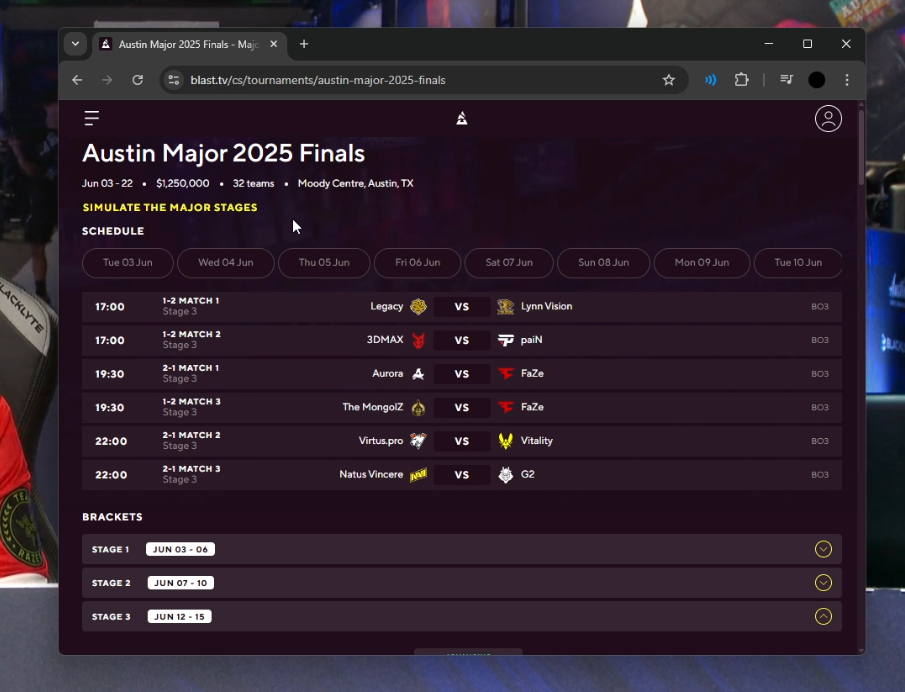Go back with the browser back arrow
This screenshot has width=905, height=692.
point(77,80)
